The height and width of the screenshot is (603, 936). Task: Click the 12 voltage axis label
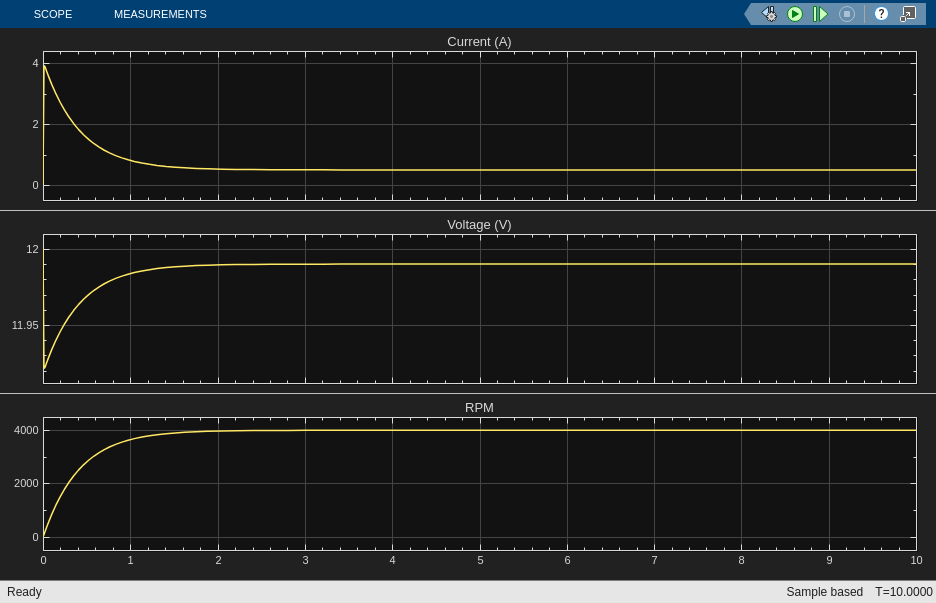(x=32, y=250)
